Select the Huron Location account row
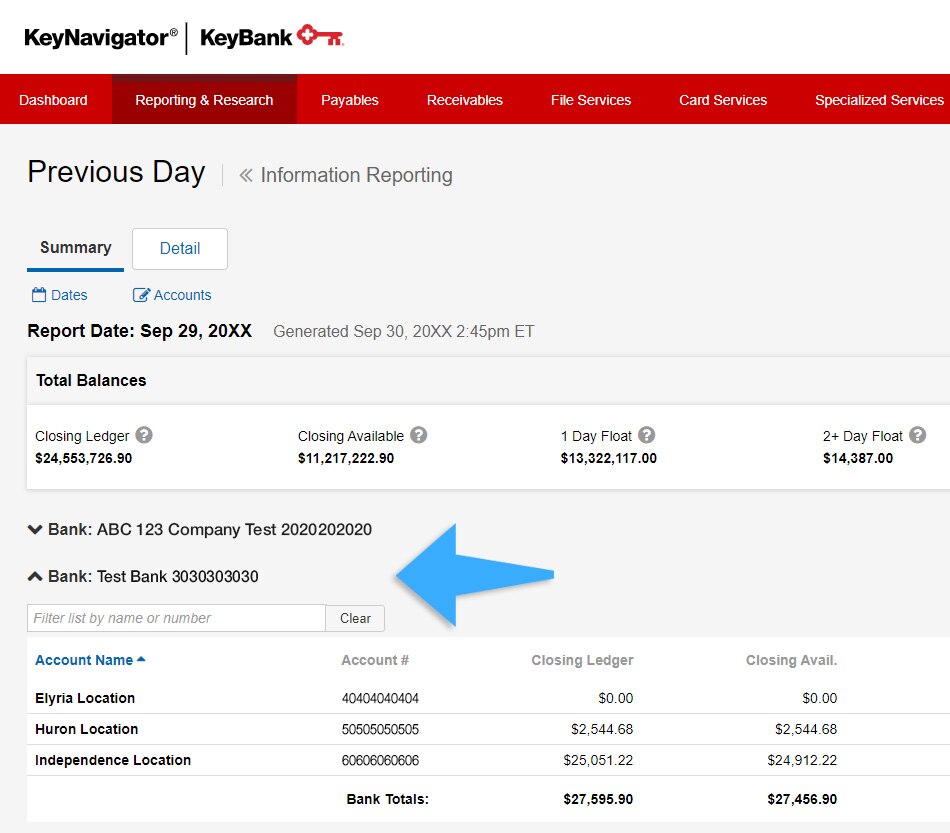This screenshot has width=950, height=833. (x=87, y=729)
